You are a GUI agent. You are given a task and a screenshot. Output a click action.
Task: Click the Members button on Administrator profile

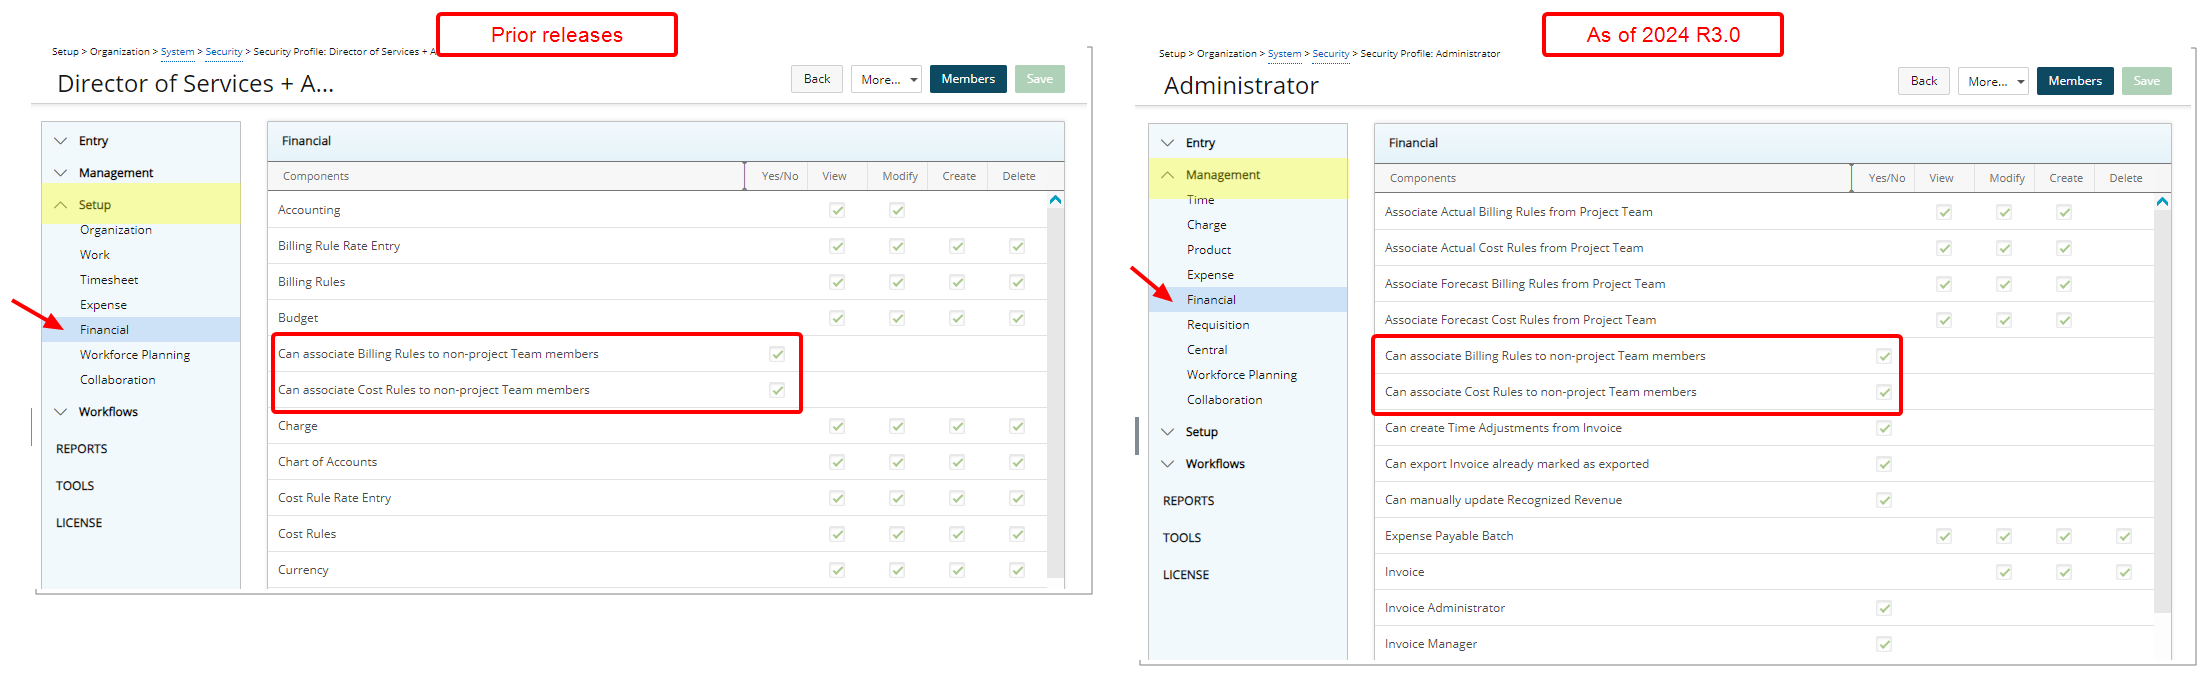point(2074,81)
